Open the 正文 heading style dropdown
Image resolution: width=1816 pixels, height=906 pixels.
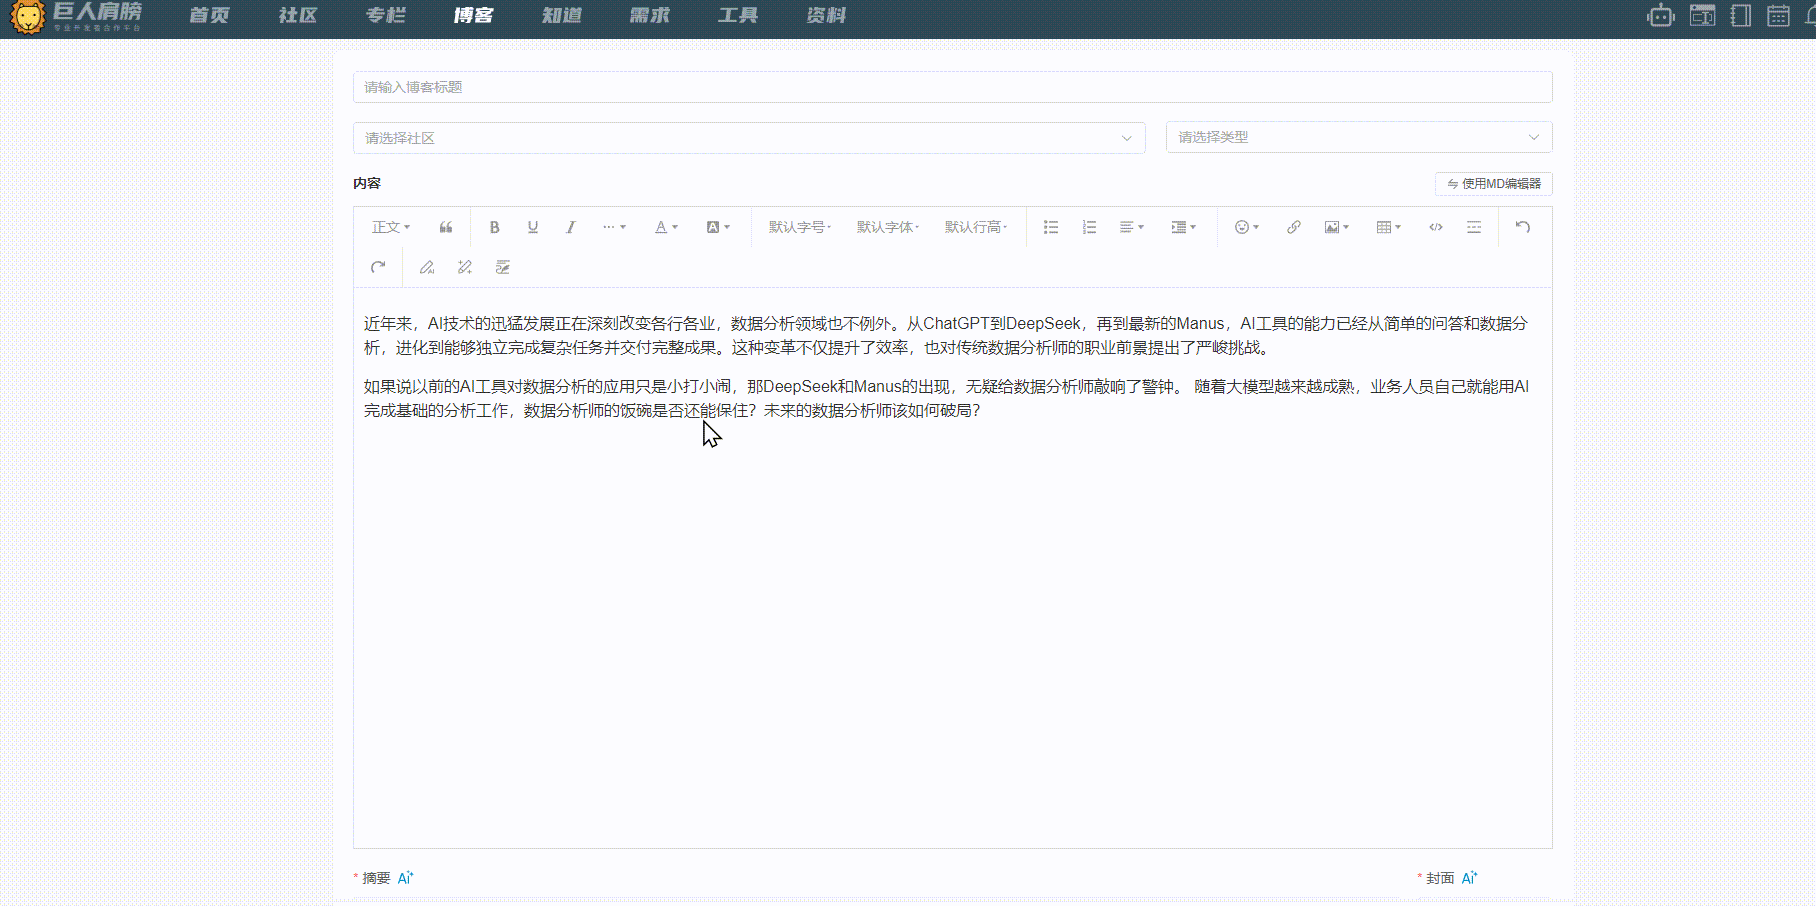pyautogui.click(x=391, y=227)
